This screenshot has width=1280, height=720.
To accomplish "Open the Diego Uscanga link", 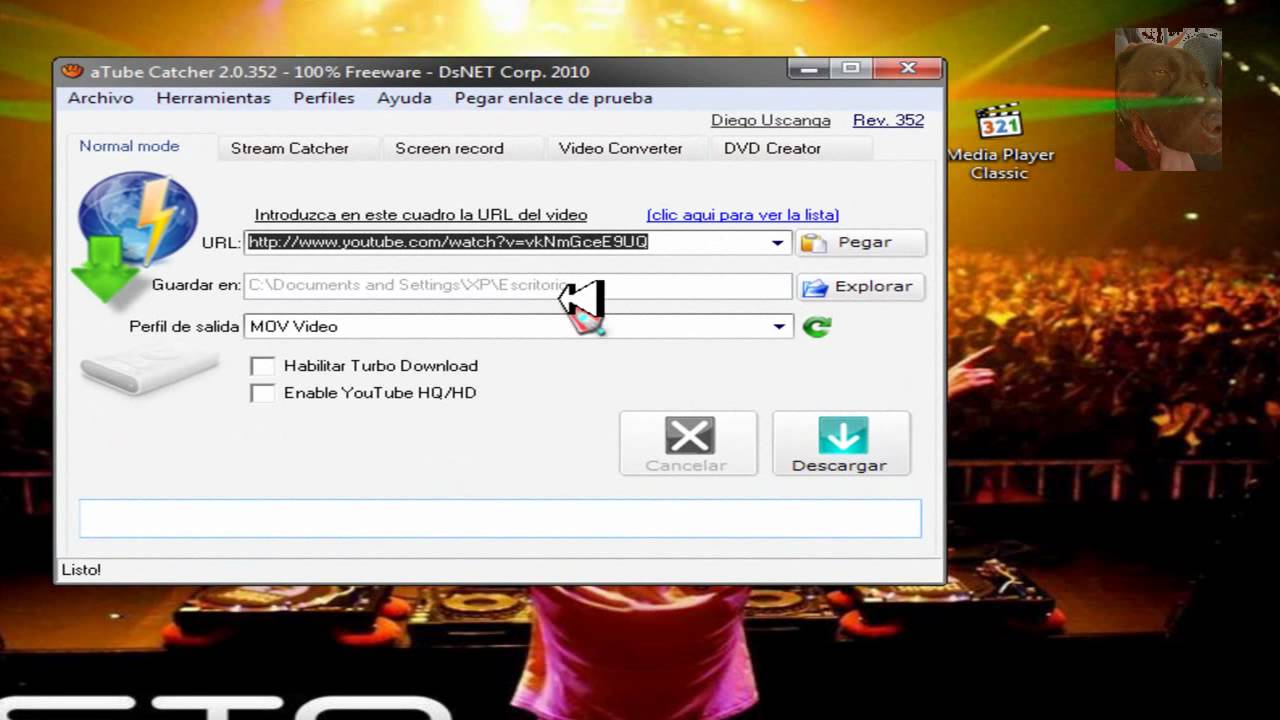I will [x=771, y=120].
